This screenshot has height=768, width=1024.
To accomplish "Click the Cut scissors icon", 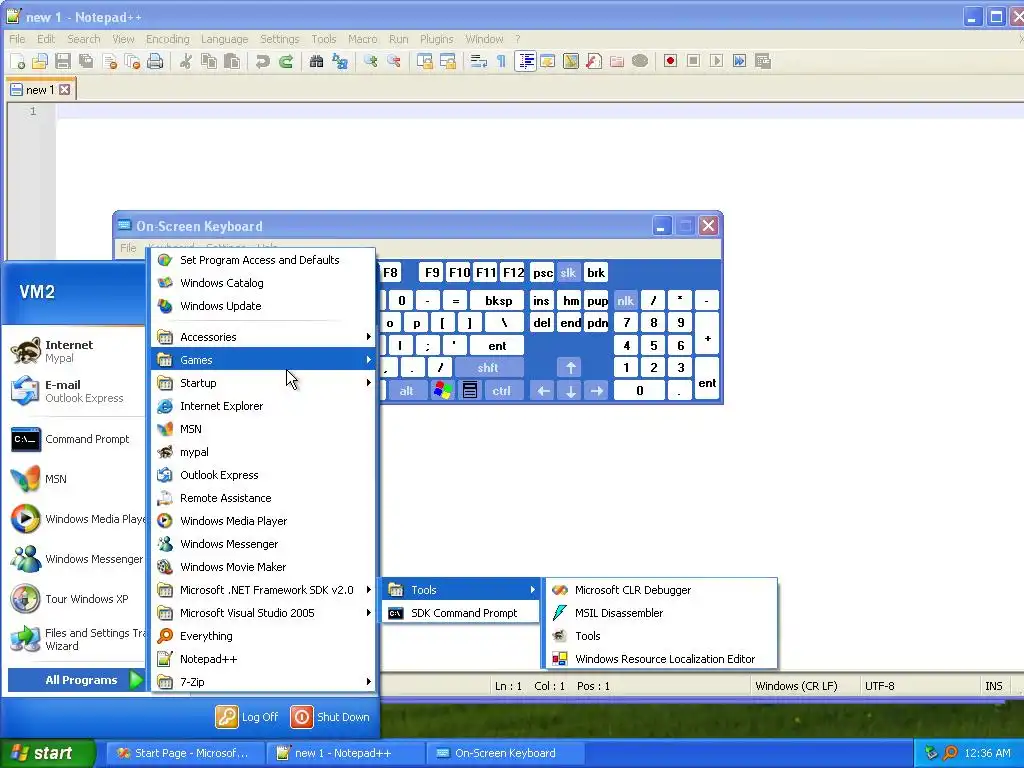I will (x=186, y=61).
